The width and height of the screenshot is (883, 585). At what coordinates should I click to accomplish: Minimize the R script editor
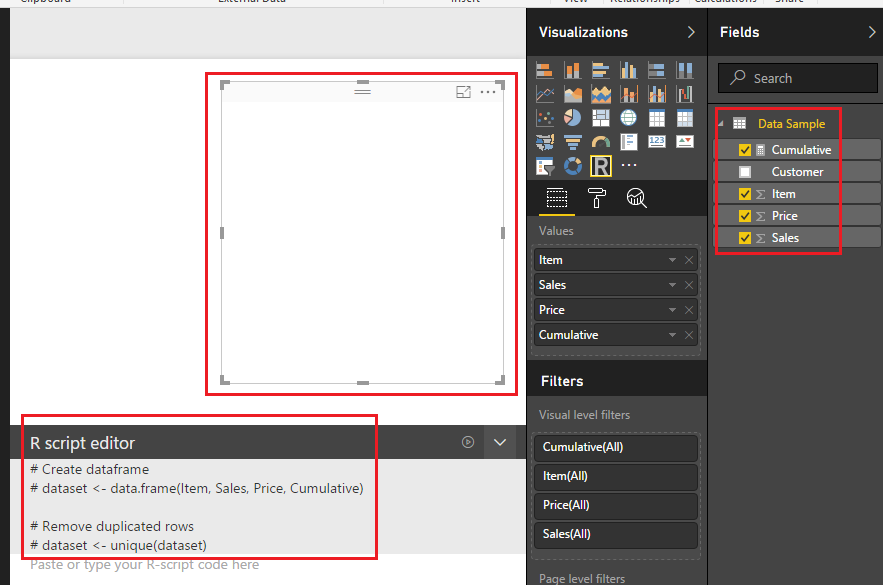pyautogui.click(x=500, y=442)
